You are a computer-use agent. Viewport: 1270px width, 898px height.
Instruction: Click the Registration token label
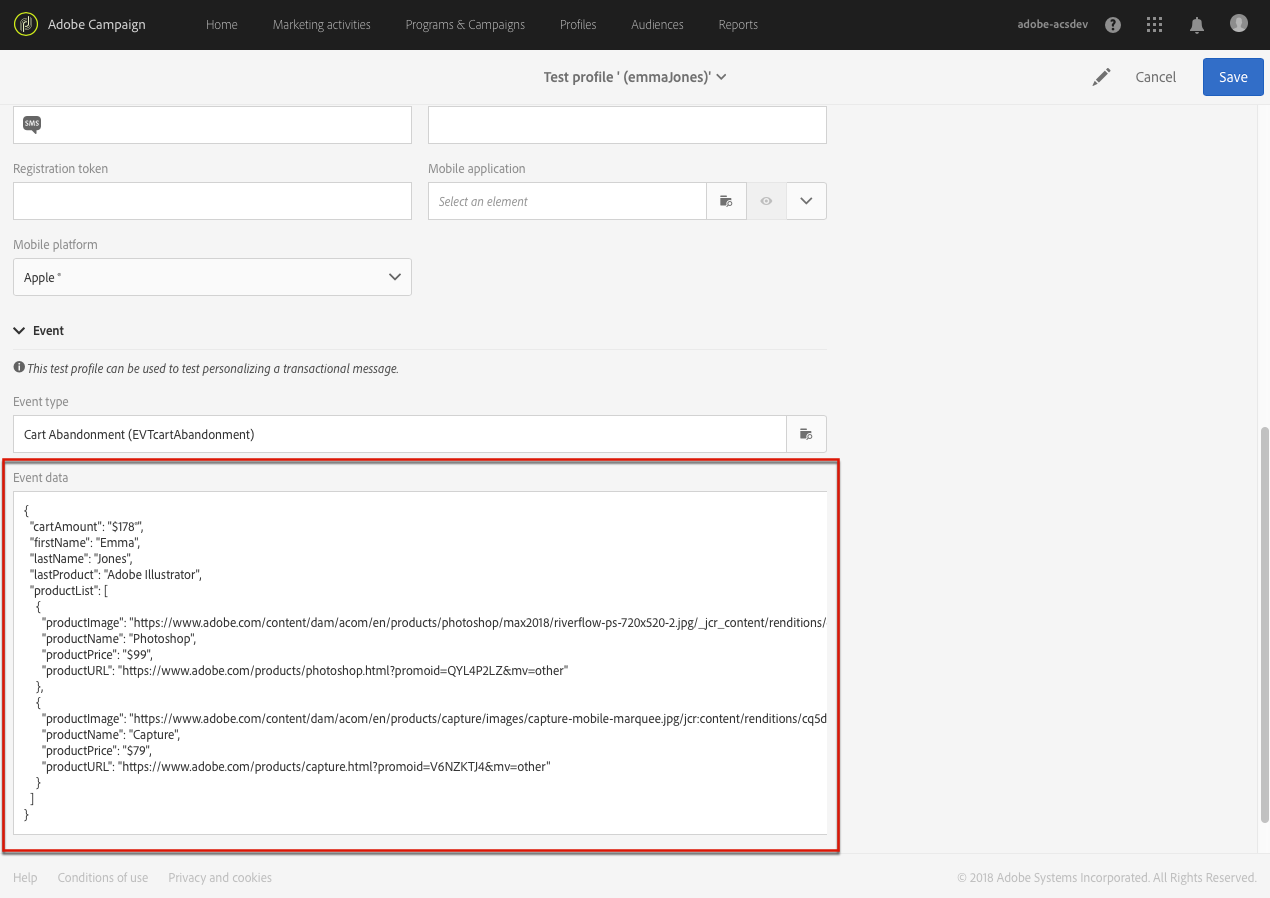coord(61,169)
